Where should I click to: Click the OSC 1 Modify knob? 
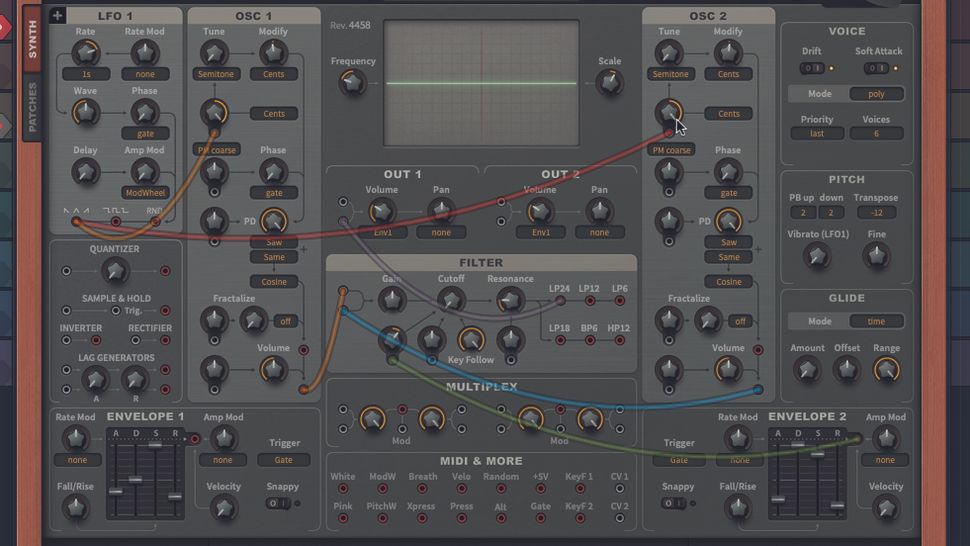pyautogui.click(x=273, y=53)
